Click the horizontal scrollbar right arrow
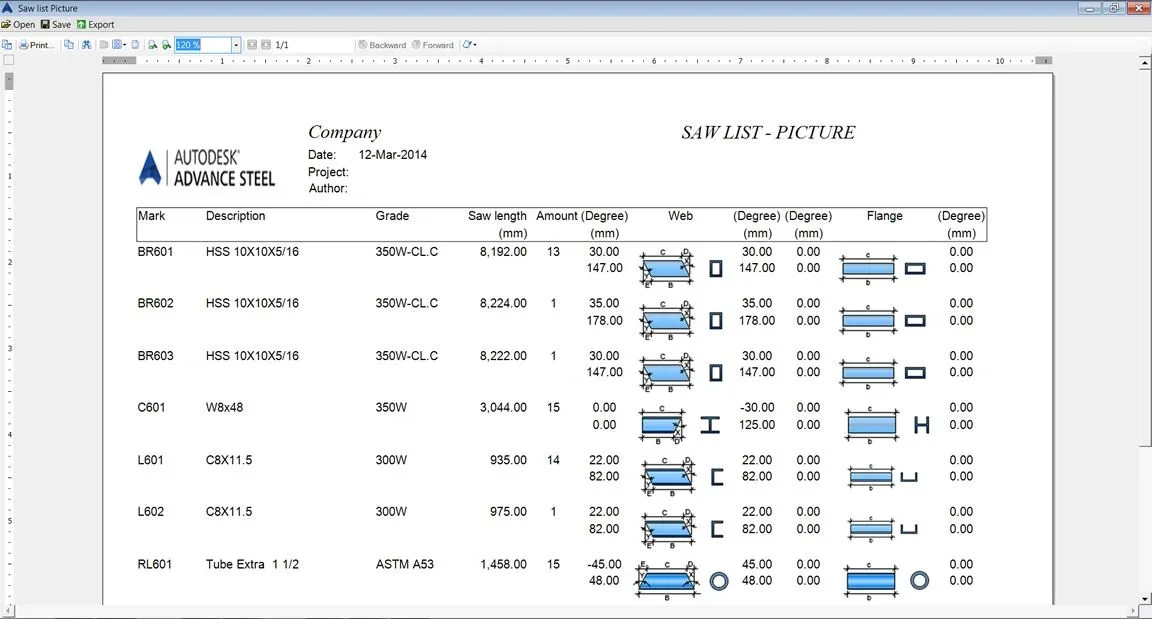Viewport: 1152px width, 619px height. click(x=1134, y=611)
